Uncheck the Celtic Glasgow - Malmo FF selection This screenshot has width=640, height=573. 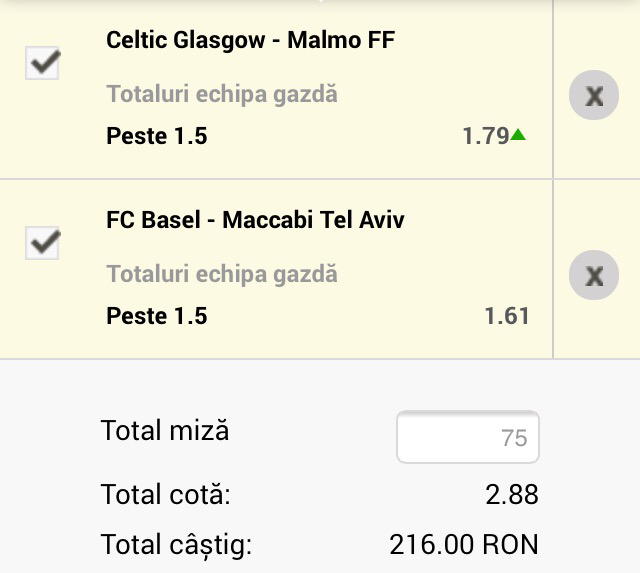click(x=42, y=64)
